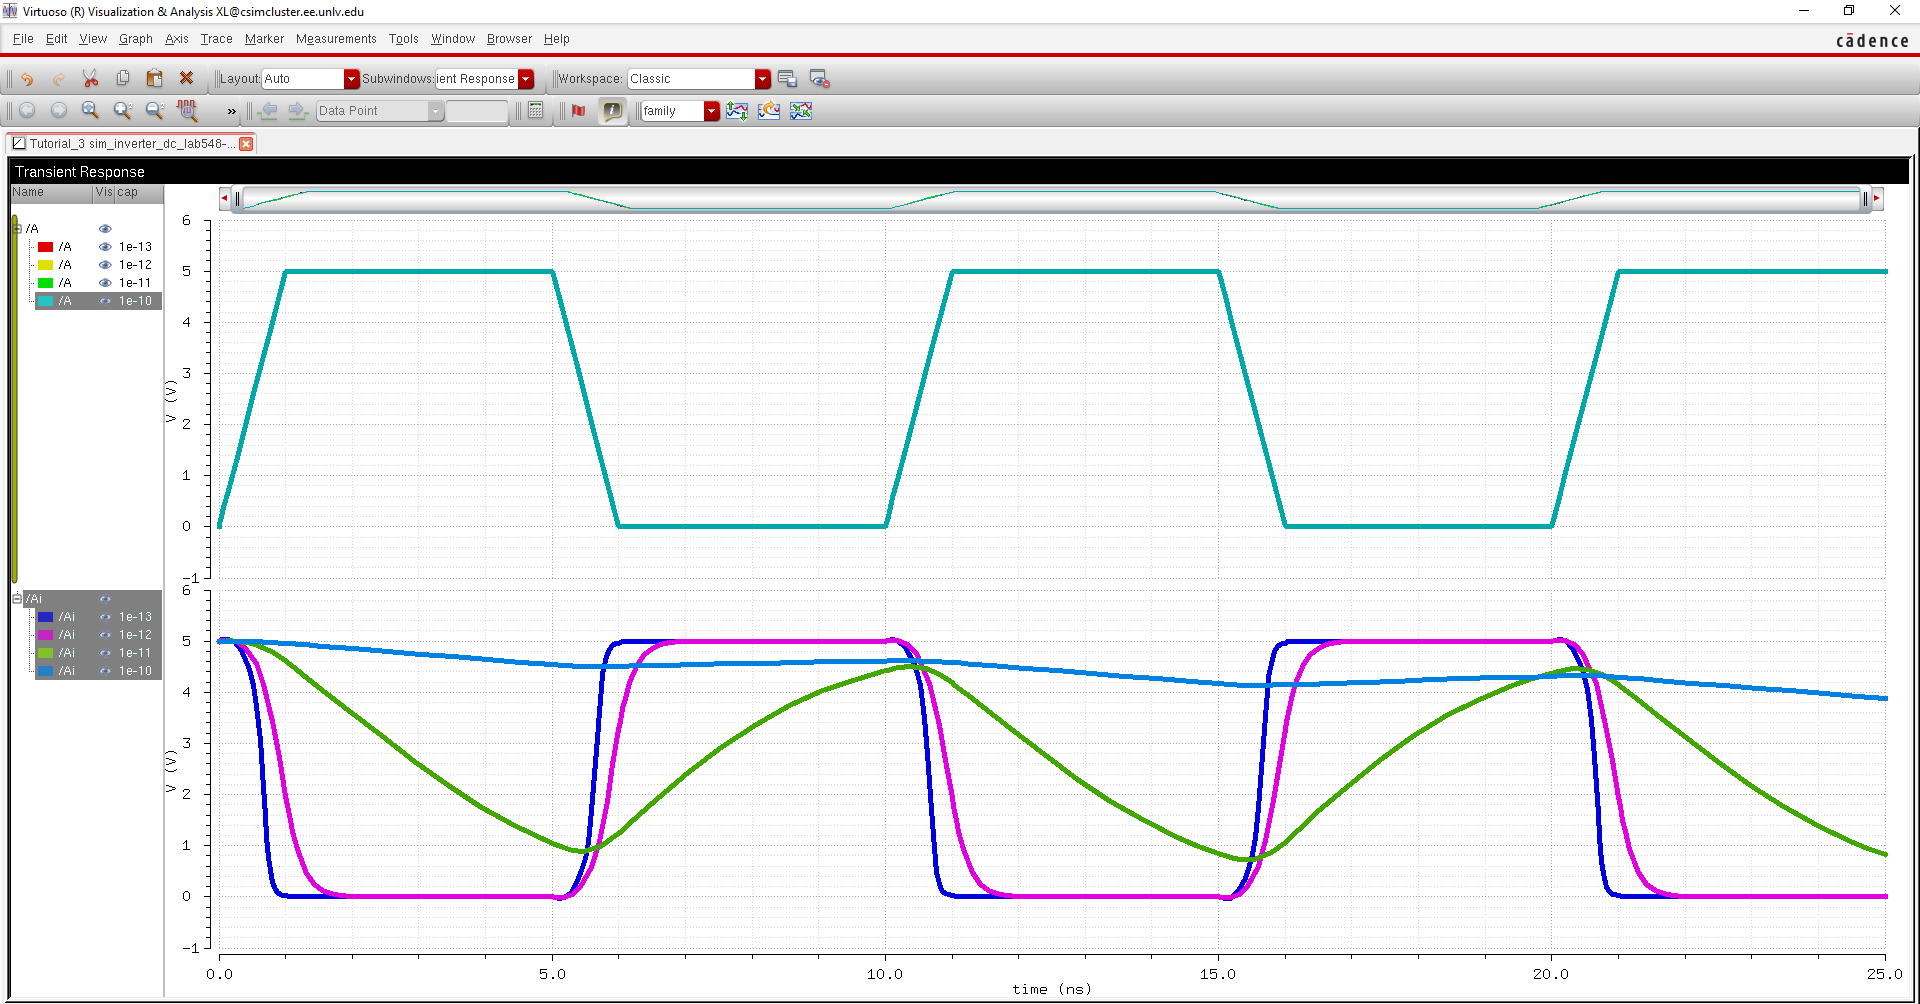1920x1004 pixels.
Task: Toggle visibility of magenta /Ai 1e-12 trace
Action: 105,635
